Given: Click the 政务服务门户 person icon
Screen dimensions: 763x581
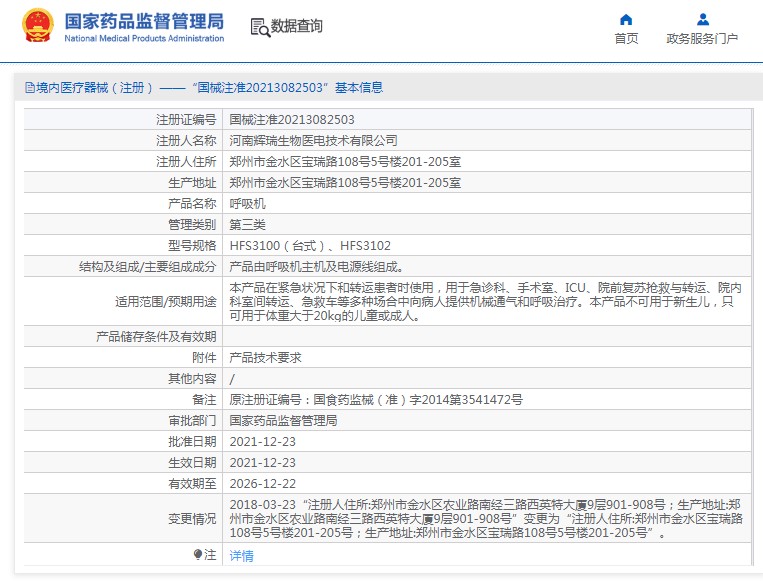Looking at the screenshot, I should click(x=702, y=19).
